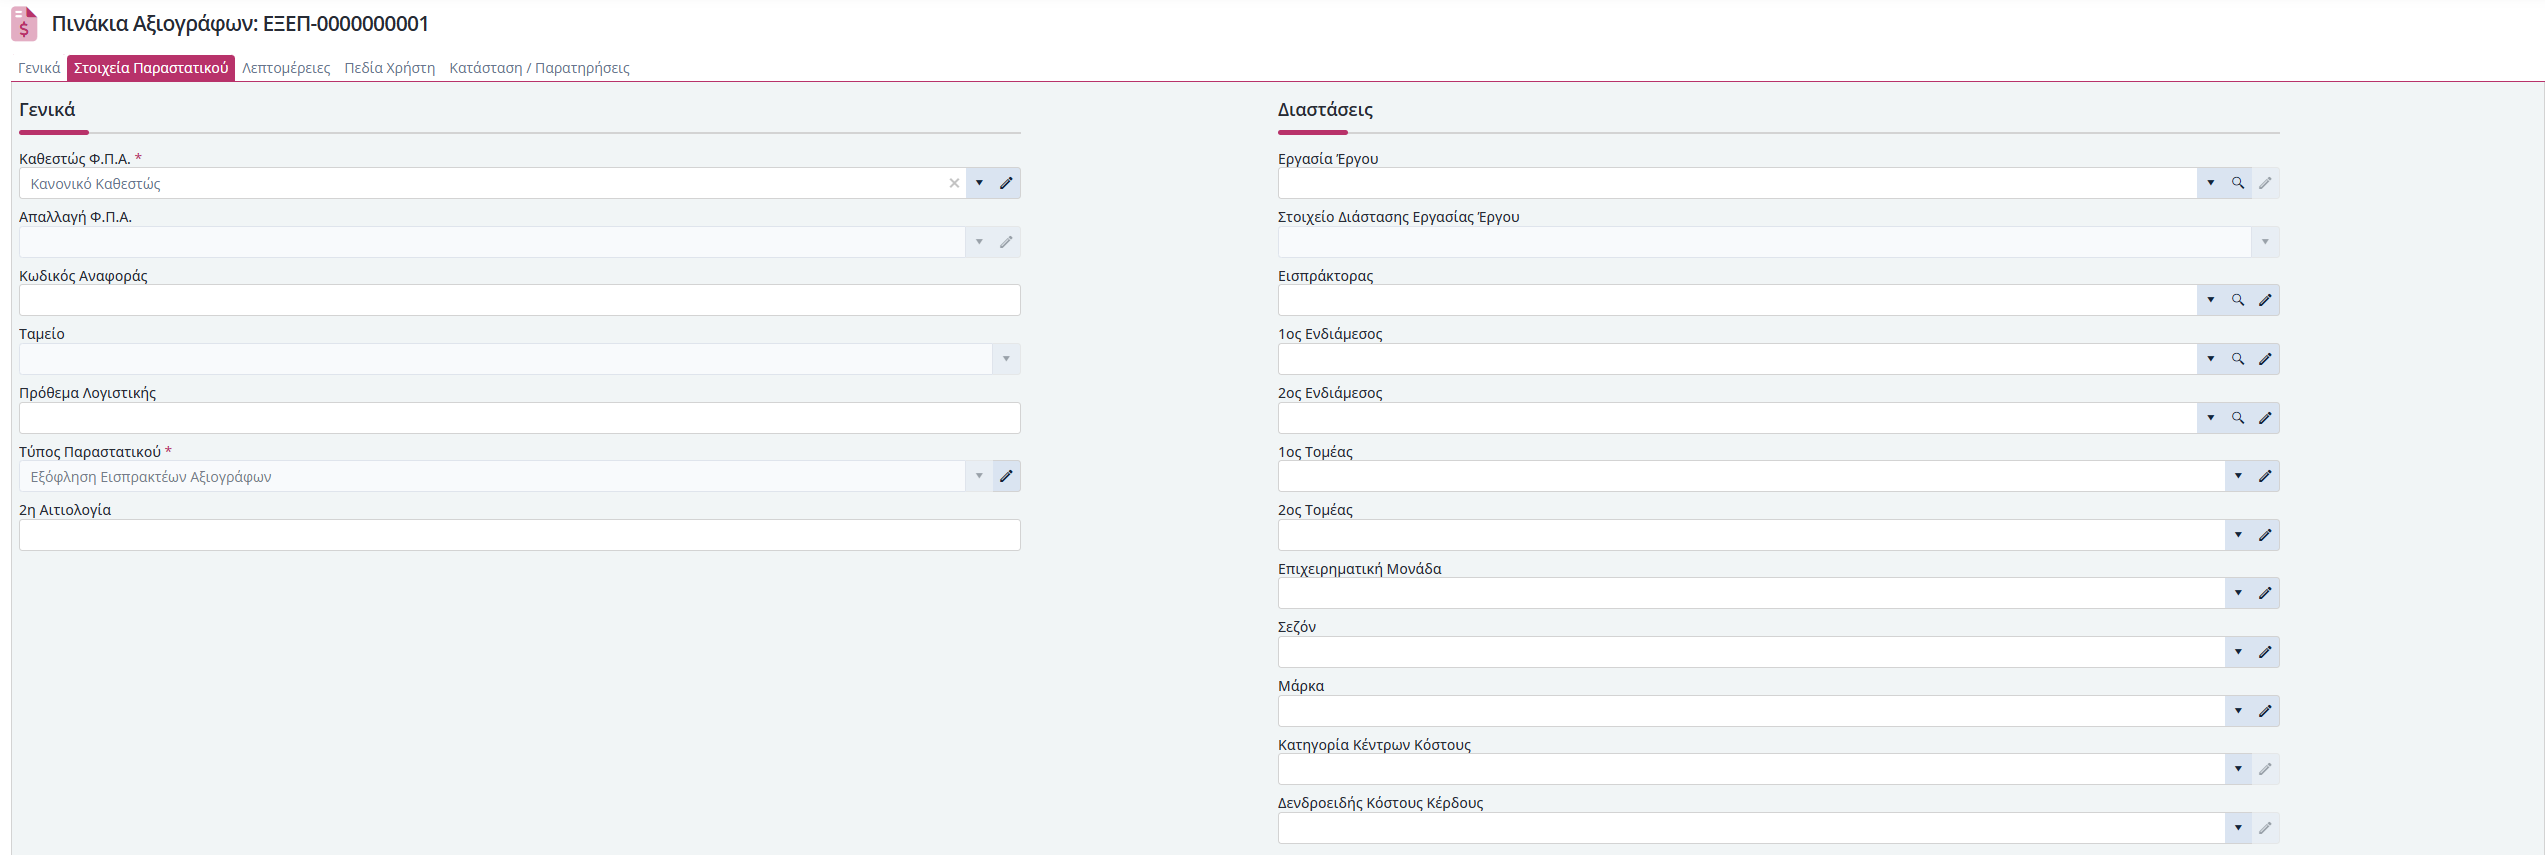
Task: Expand the 2ος Ενδιάμεσος dropdown
Action: (2211, 418)
